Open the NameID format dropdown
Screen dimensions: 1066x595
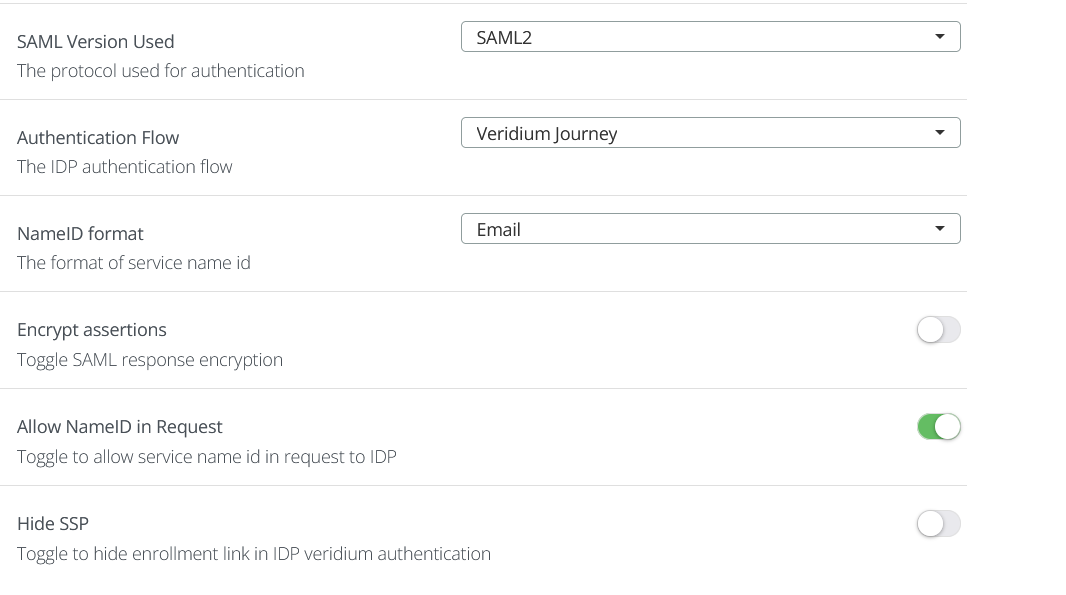pos(710,228)
